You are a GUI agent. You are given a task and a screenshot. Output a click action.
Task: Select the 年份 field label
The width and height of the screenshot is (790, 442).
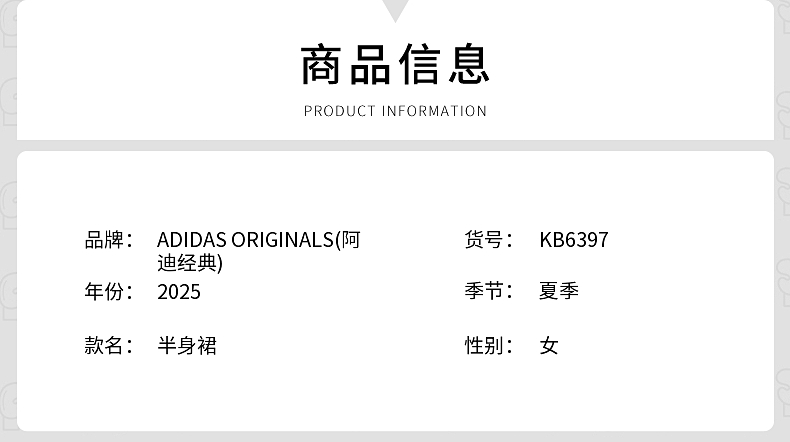click(x=107, y=292)
